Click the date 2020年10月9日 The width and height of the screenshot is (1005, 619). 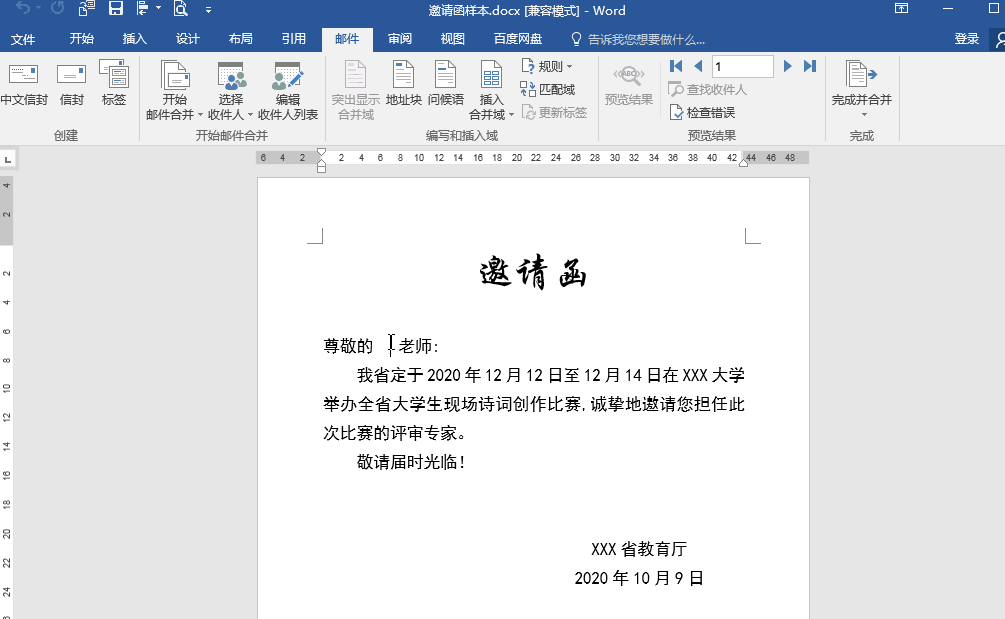(x=639, y=578)
